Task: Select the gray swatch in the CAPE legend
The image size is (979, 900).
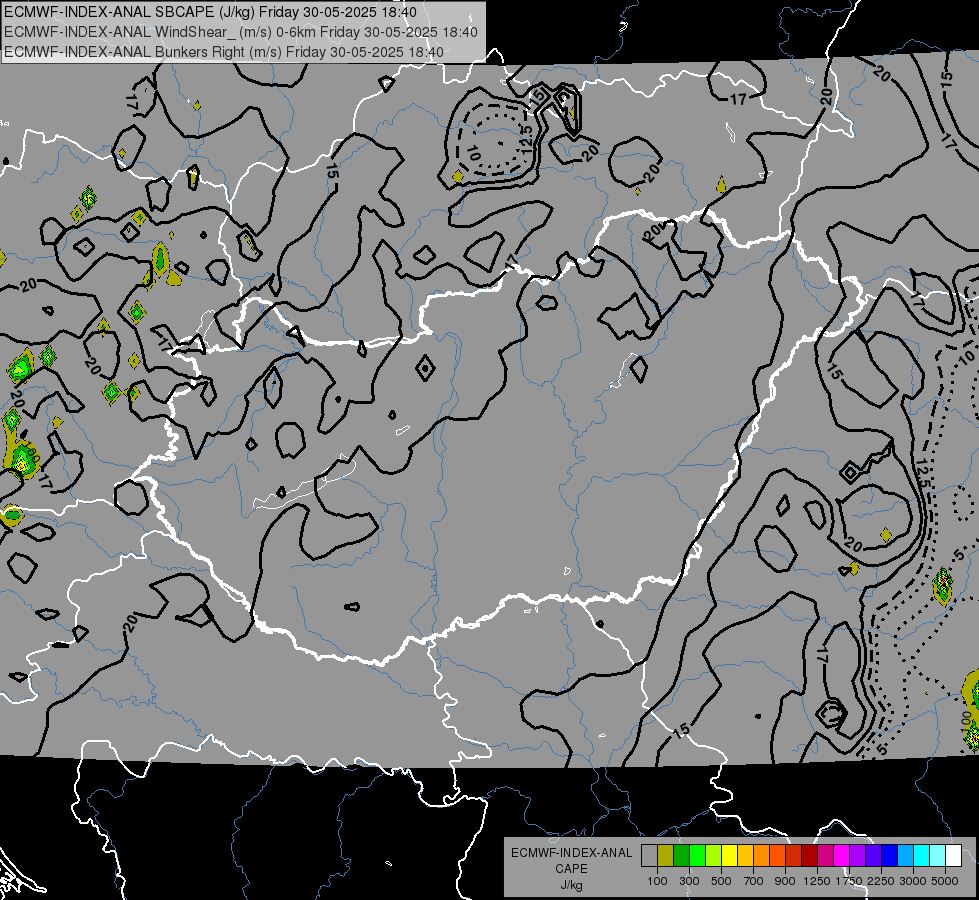Action: click(649, 856)
